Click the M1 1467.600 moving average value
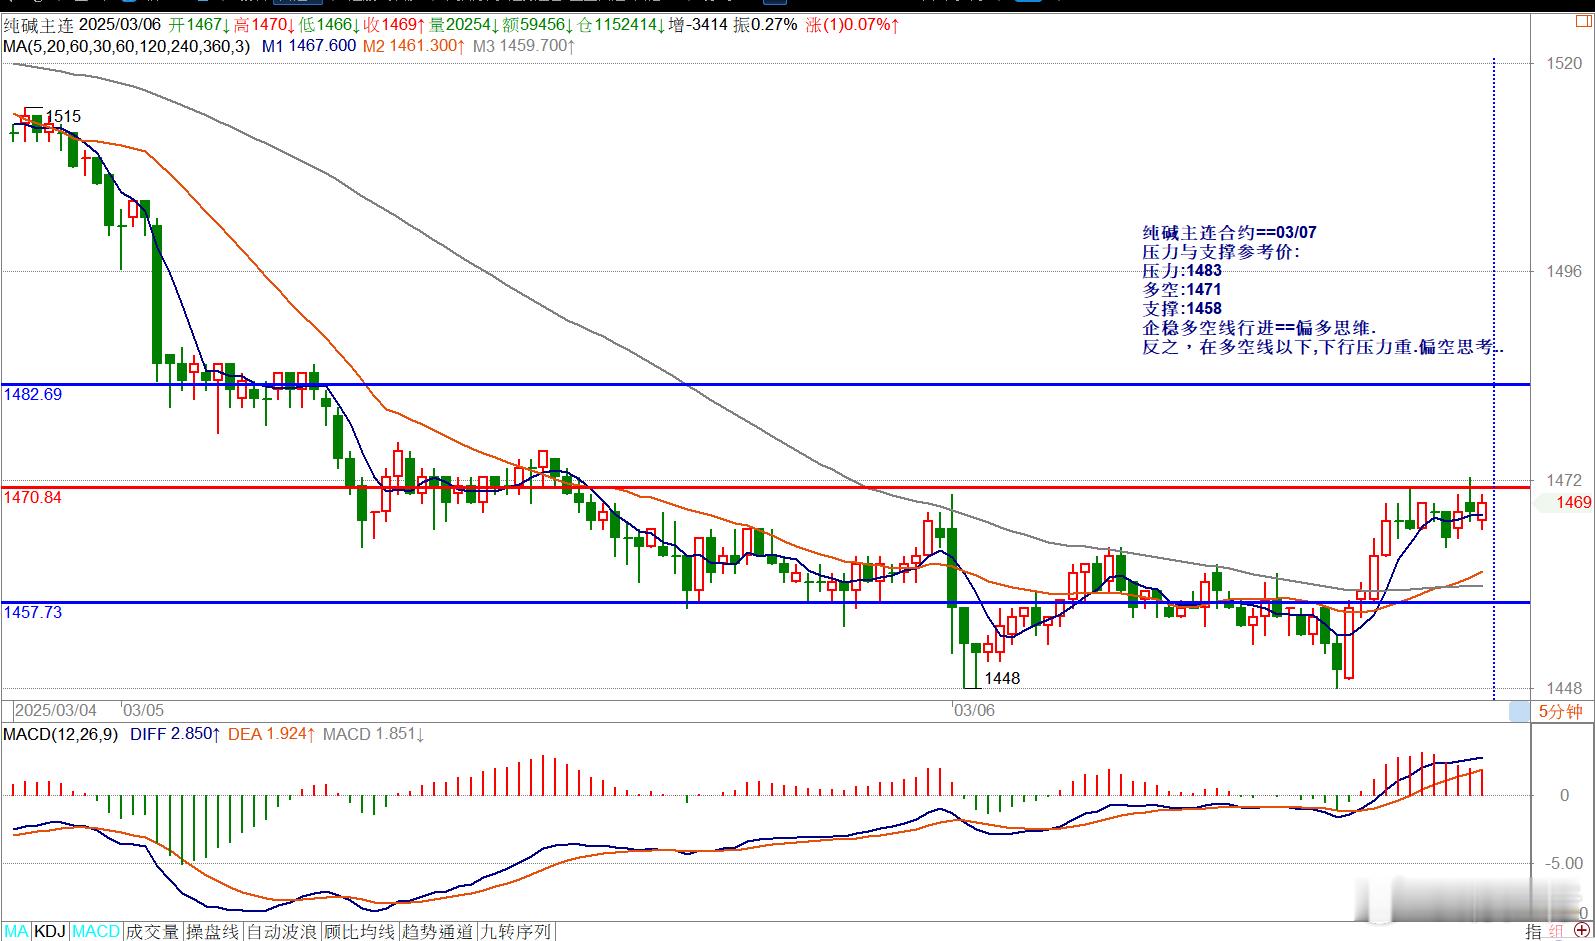 (309, 45)
